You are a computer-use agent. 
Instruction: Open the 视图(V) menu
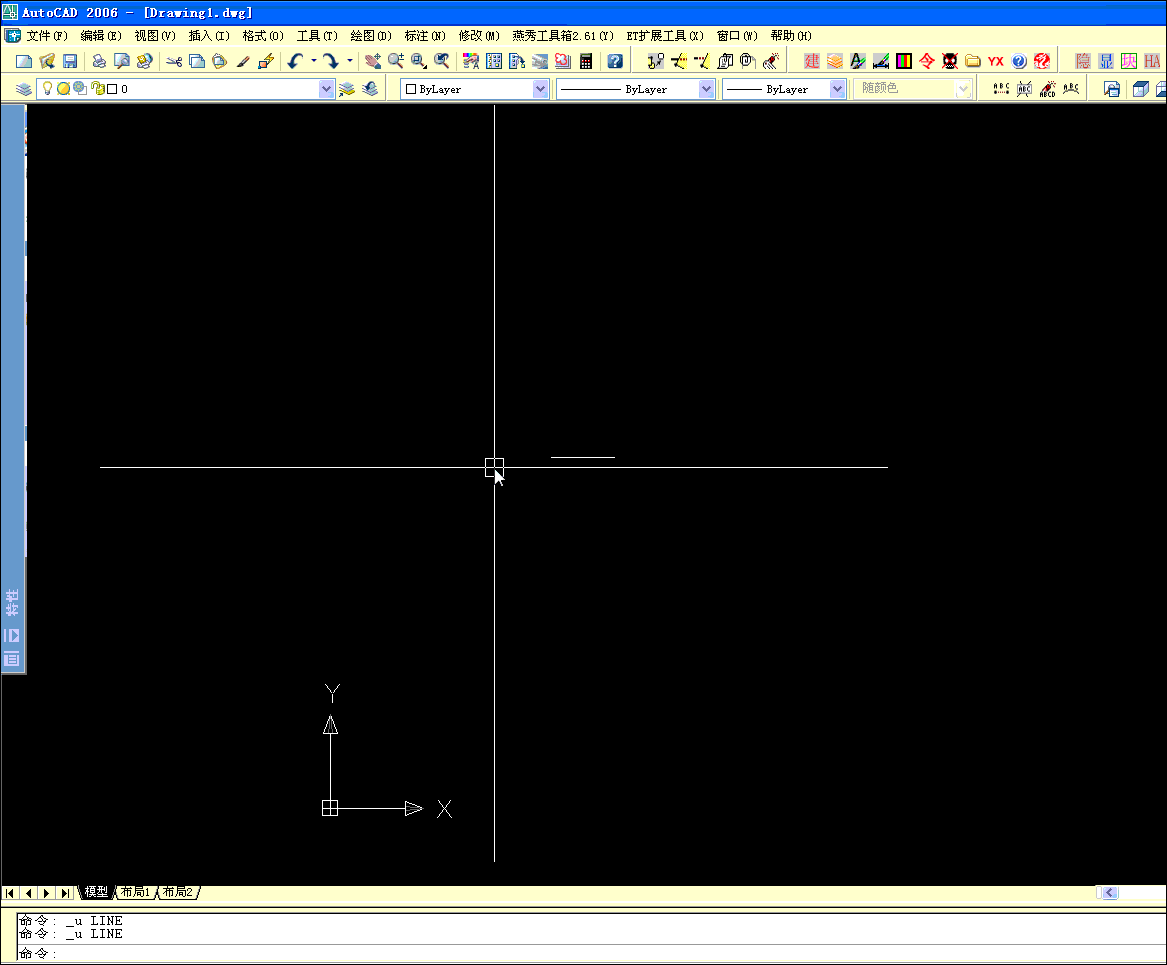[x=155, y=36]
